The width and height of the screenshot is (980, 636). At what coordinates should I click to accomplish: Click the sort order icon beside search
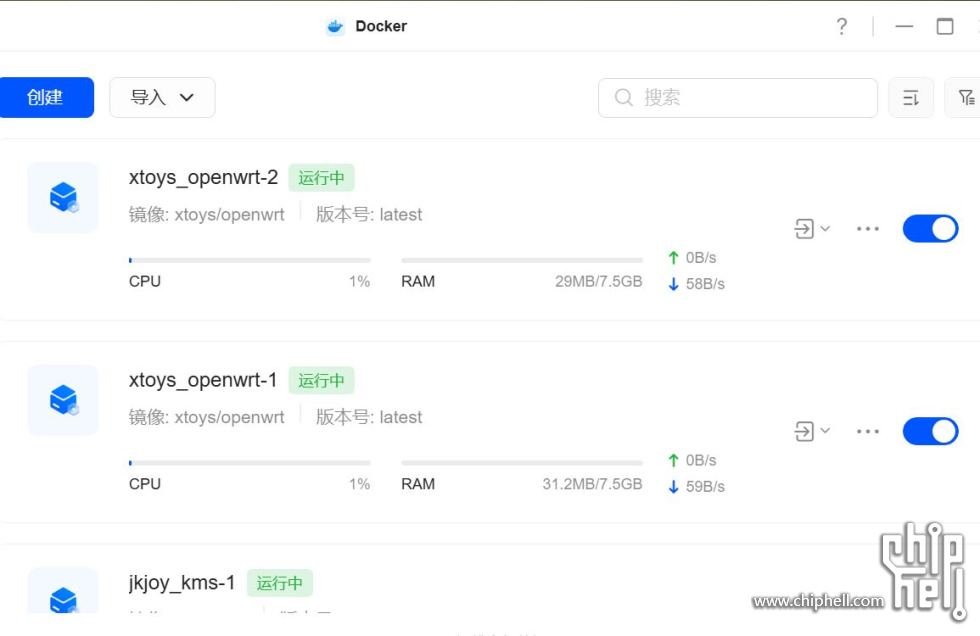(x=911, y=97)
